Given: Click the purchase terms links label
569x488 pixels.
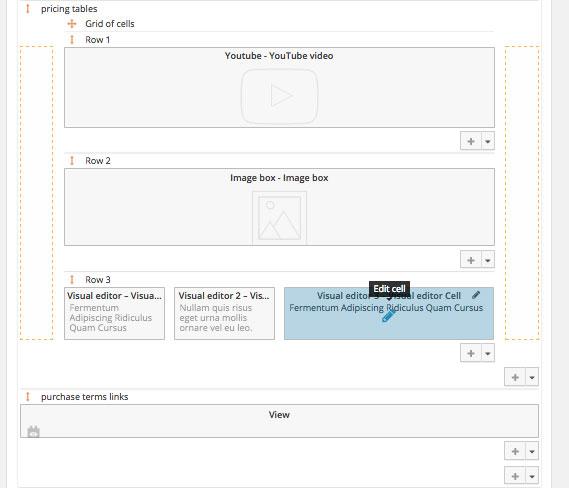Looking at the screenshot, I should (85, 397).
